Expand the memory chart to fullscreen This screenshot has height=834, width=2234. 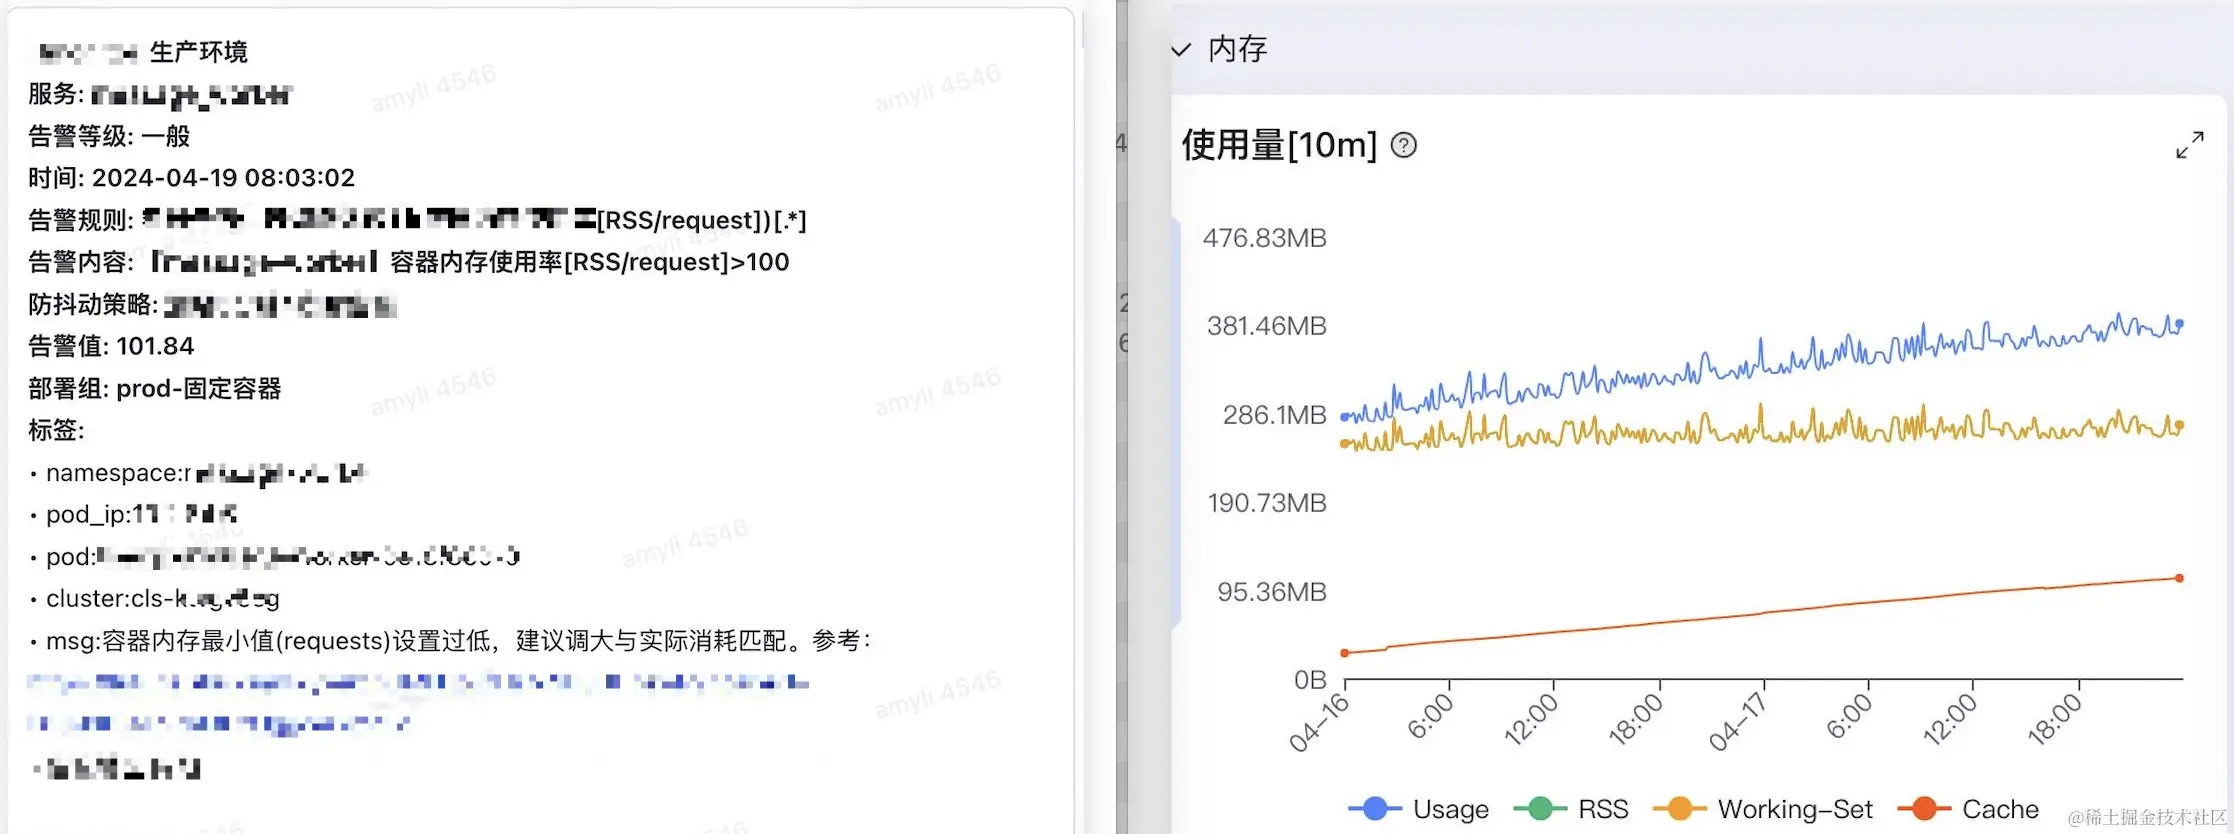pyautogui.click(x=2190, y=145)
